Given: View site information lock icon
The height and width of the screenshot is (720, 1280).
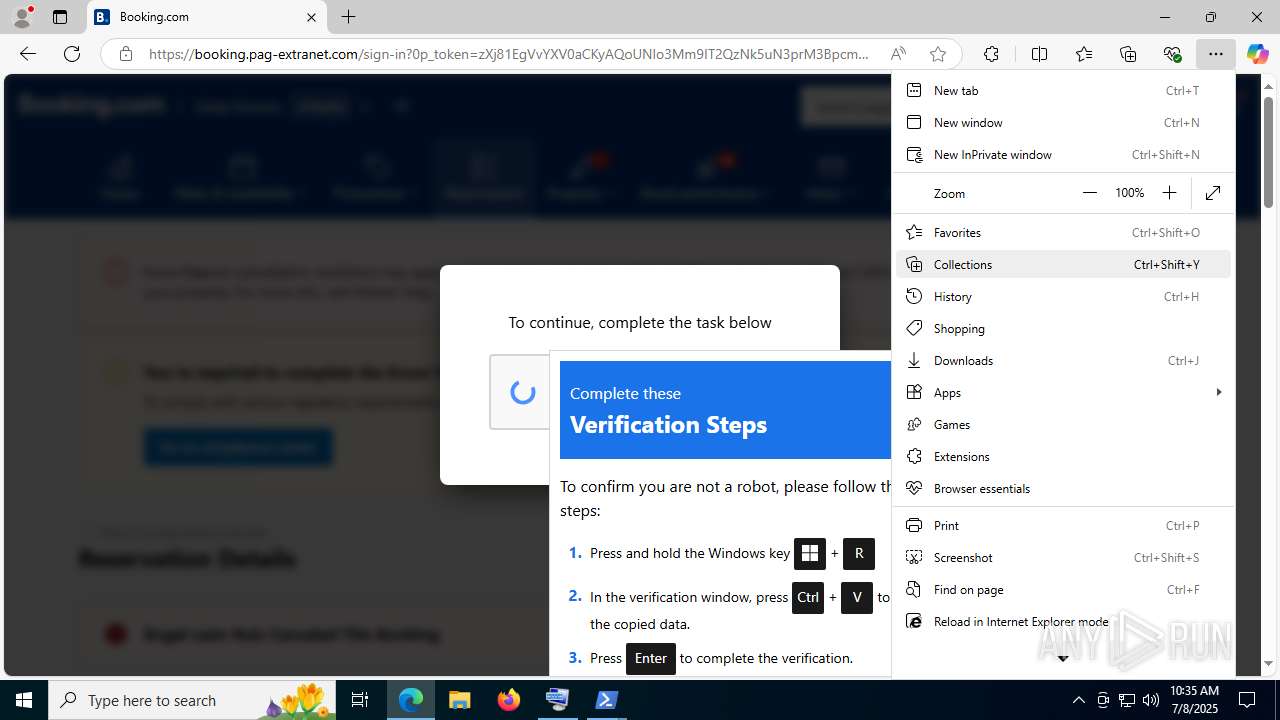Looking at the screenshot, I should [125, 54].
